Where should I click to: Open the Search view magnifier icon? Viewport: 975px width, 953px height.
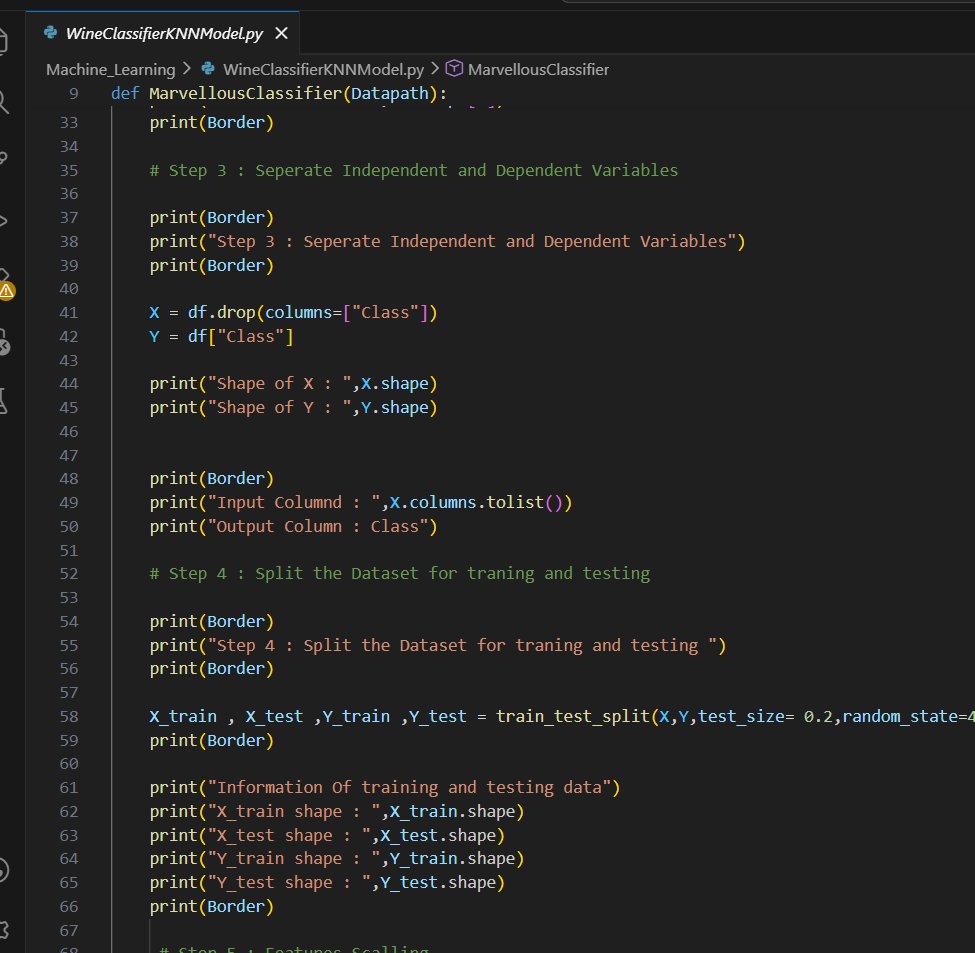4,100
